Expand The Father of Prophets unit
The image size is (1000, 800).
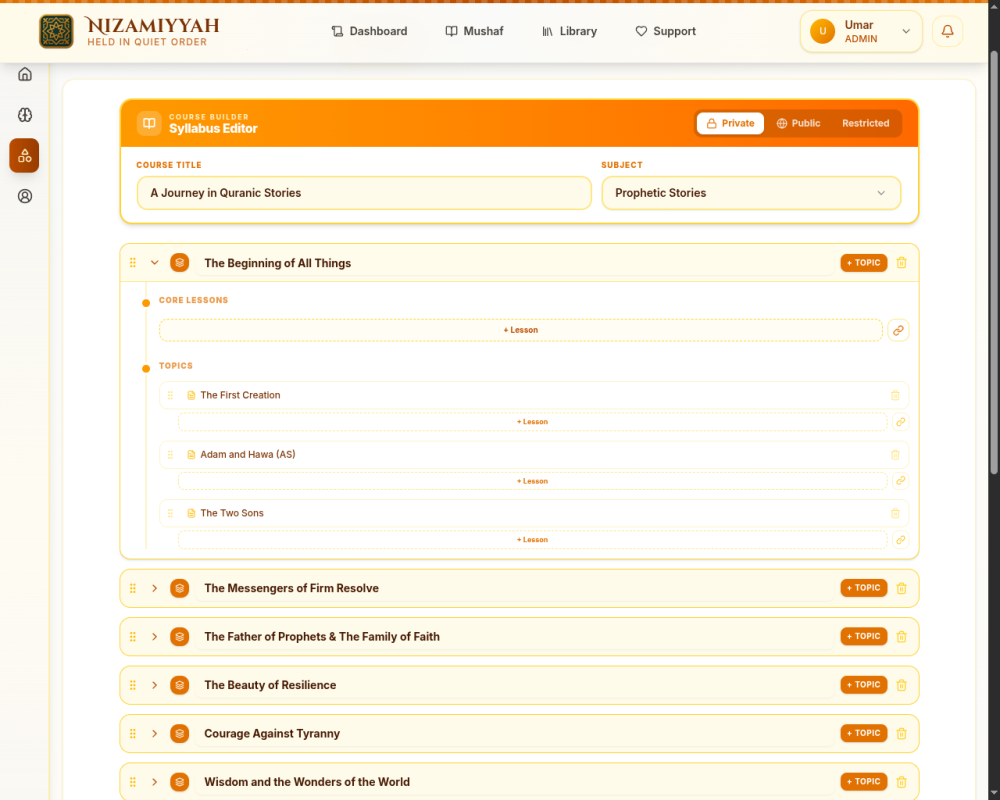point(154,637)
